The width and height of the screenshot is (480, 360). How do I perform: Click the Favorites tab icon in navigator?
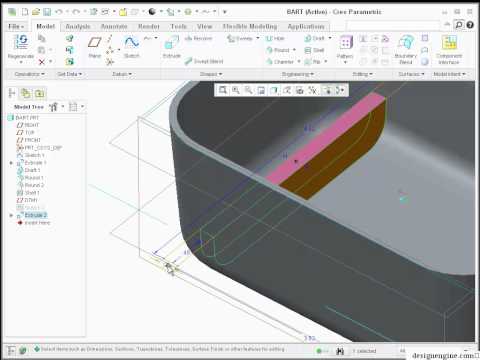pos(40,94)
